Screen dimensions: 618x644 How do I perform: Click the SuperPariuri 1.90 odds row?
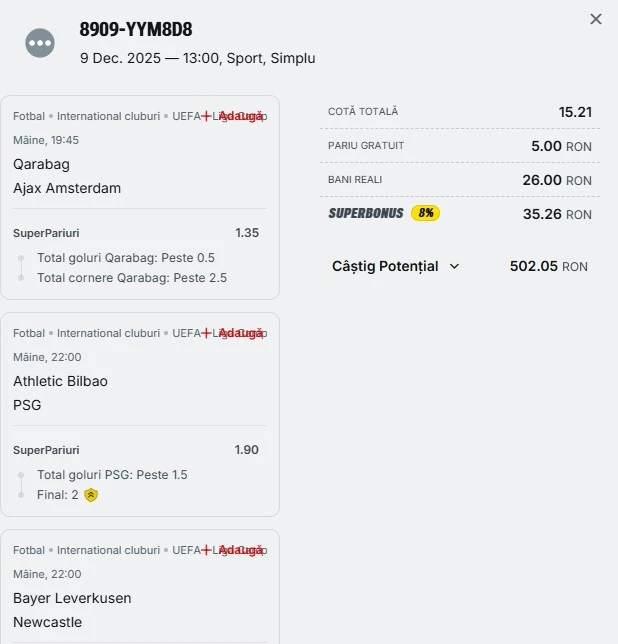pos(139,450)
